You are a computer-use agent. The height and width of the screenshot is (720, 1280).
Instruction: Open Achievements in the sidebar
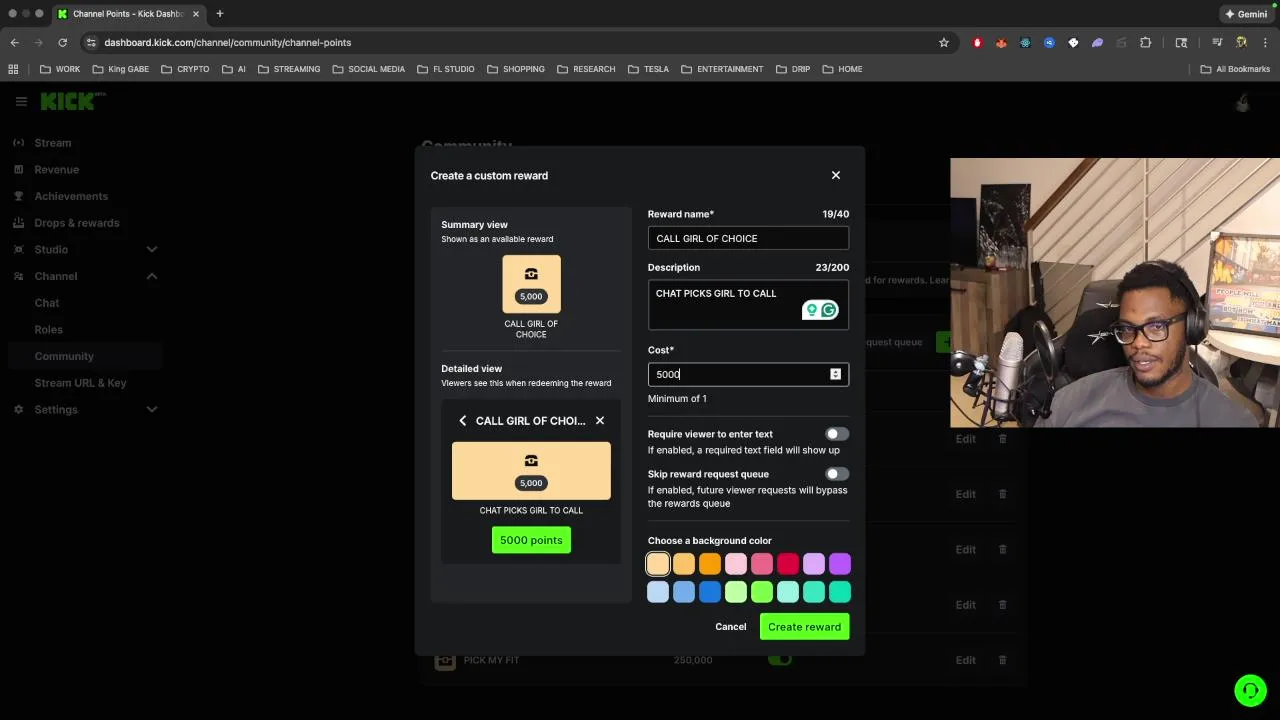pyautogui.click(x=71, y=196)
